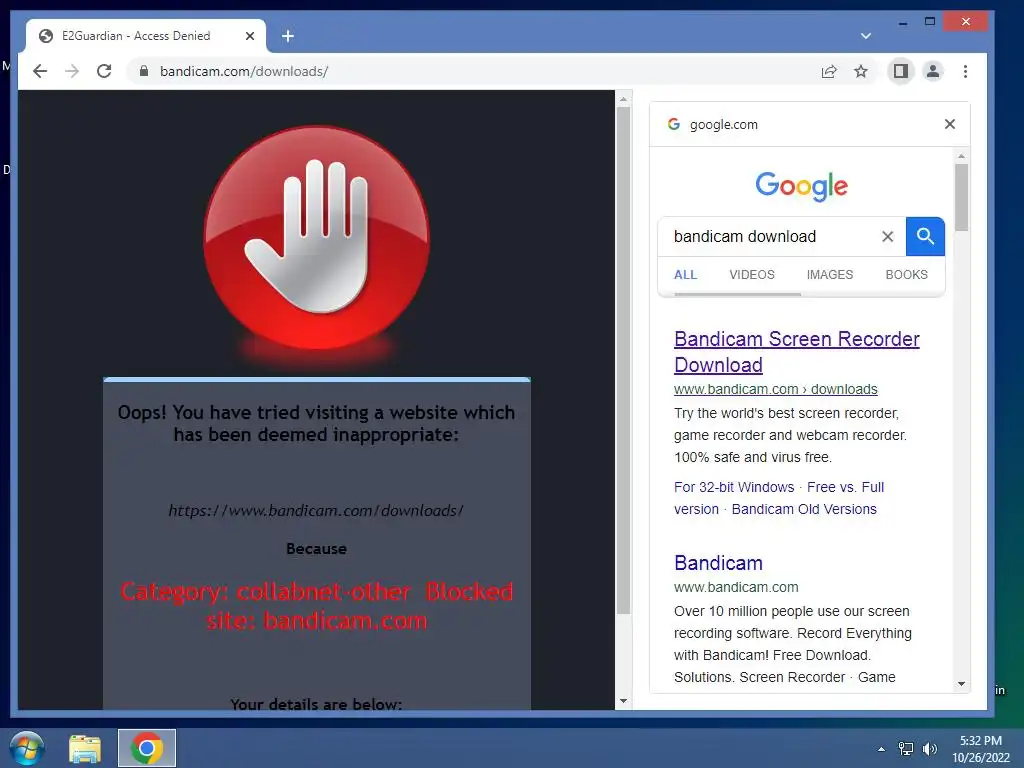Switch to the VIDEOS tab
Image resolution: width=1024 pixels, height=768 pixels.
[x=752, y=275]
